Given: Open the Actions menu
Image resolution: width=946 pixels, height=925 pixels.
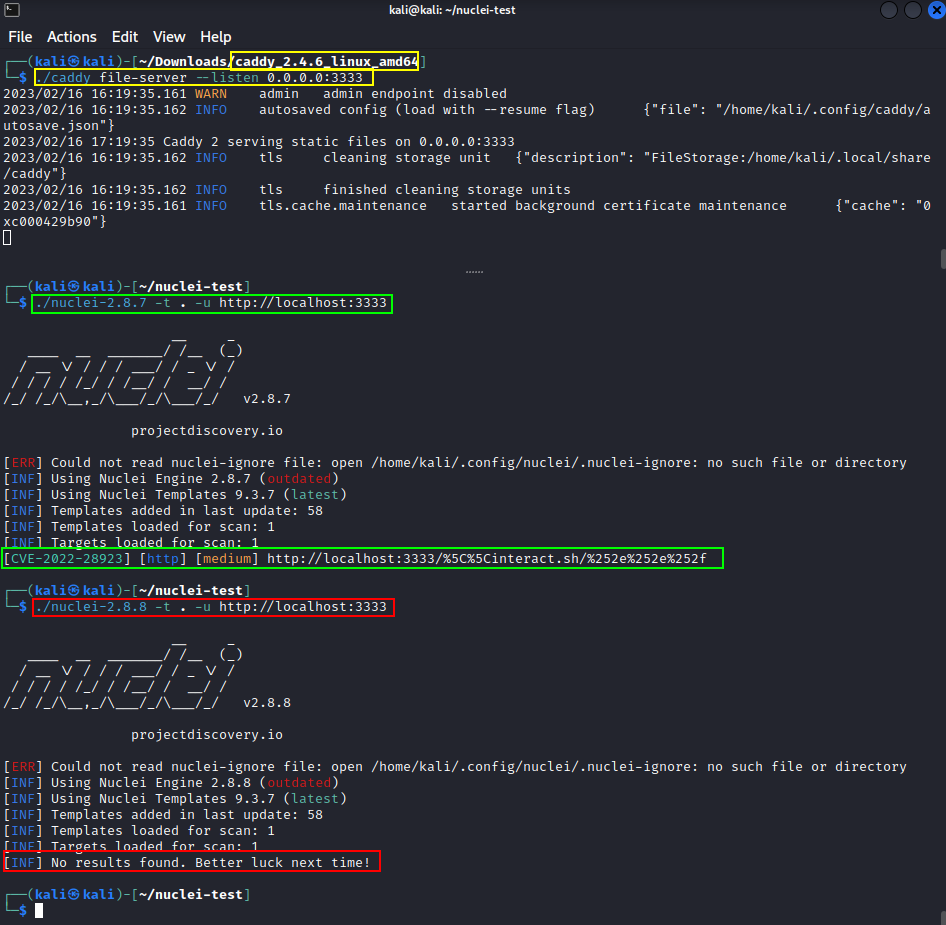Looking at the screenshot, I should [x=72, y=37].
